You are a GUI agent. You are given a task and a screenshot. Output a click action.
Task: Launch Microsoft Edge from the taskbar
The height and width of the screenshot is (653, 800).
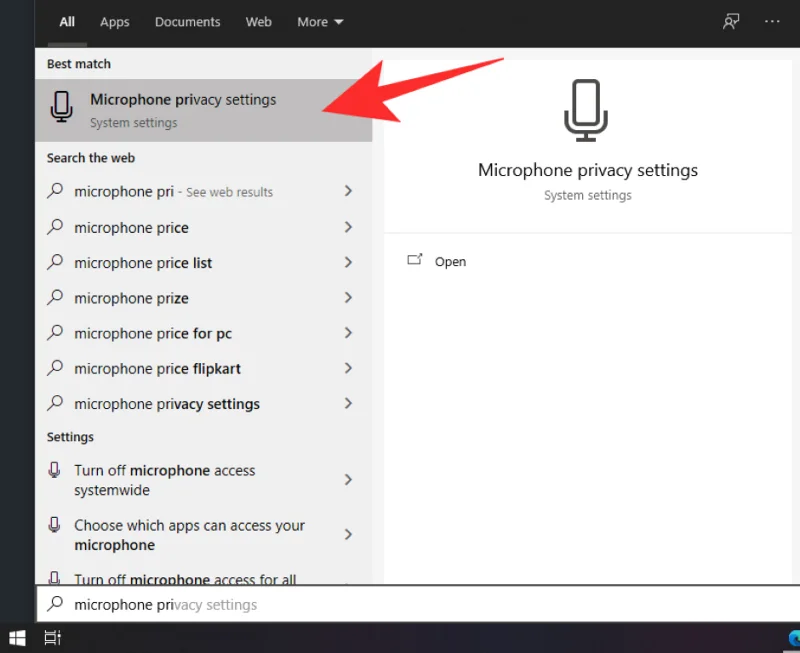pos(793,637)
